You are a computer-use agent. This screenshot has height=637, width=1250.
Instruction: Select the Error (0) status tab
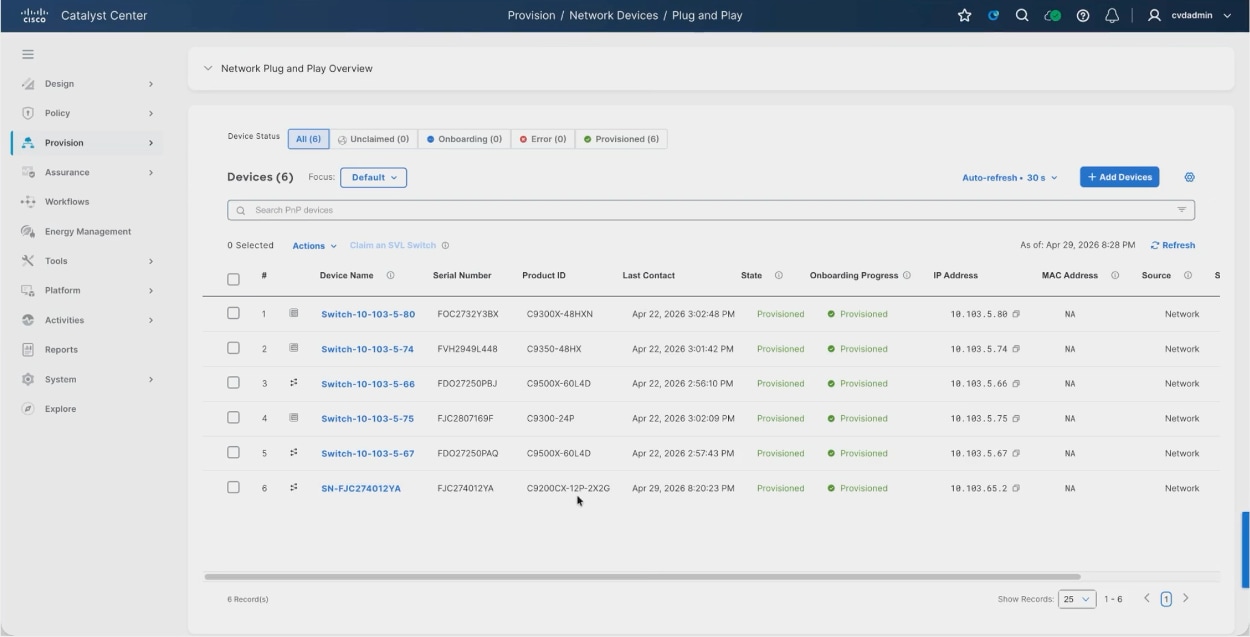pyautogui.click(x=543, y=140)
